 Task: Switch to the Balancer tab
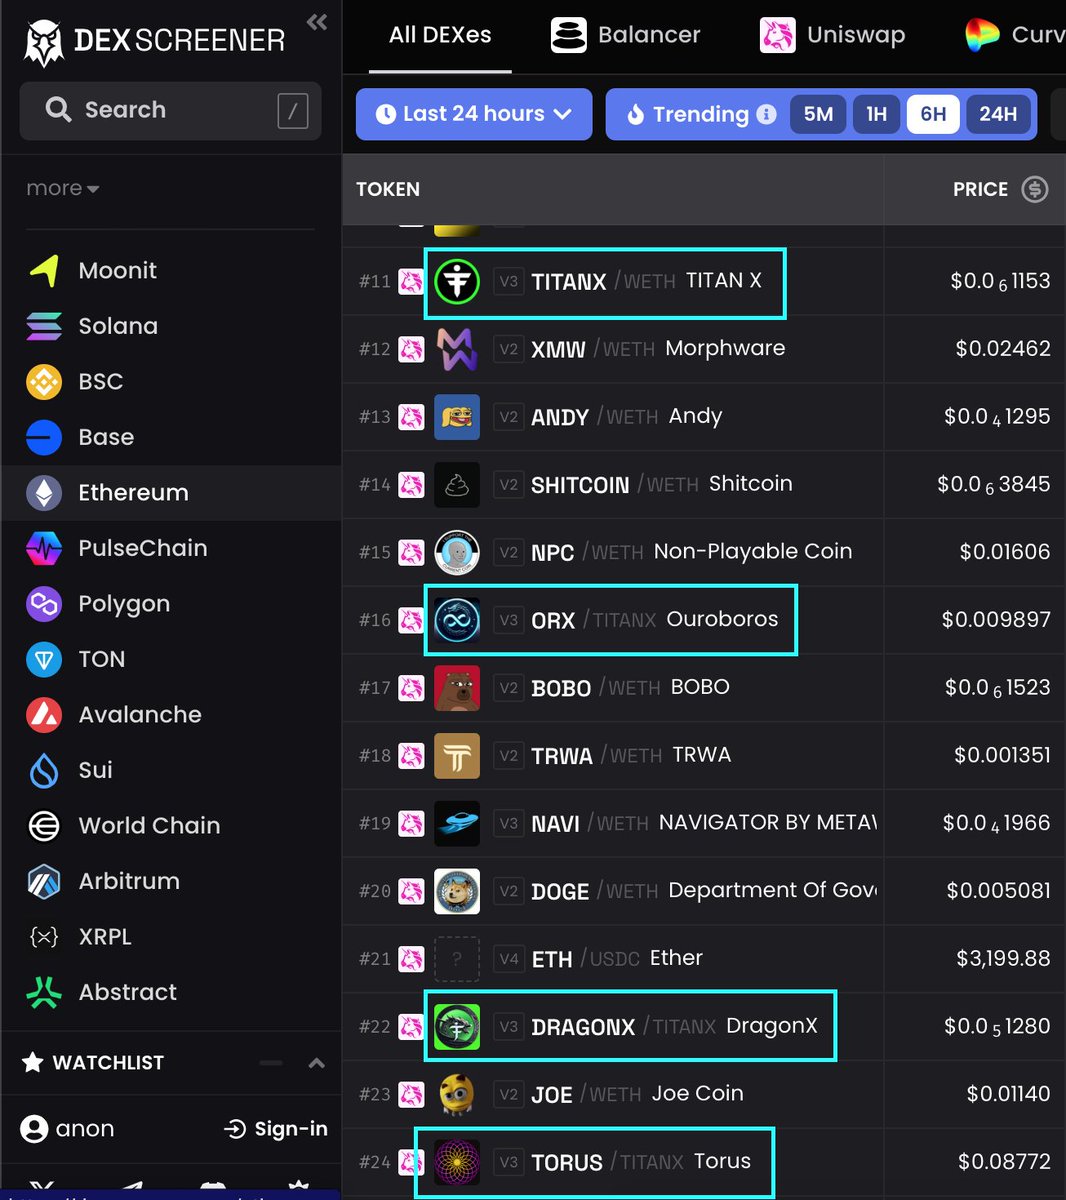click(625, 34)
